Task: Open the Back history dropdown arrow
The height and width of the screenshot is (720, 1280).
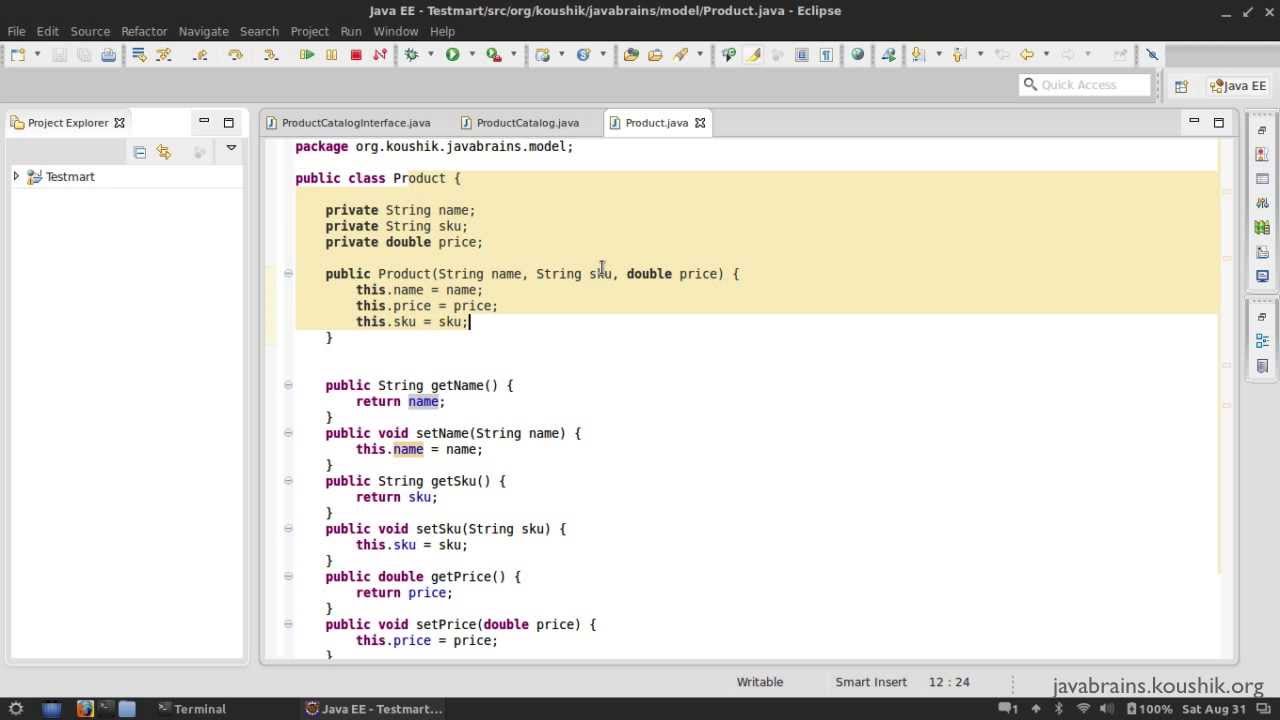Action: [1046, 55]
